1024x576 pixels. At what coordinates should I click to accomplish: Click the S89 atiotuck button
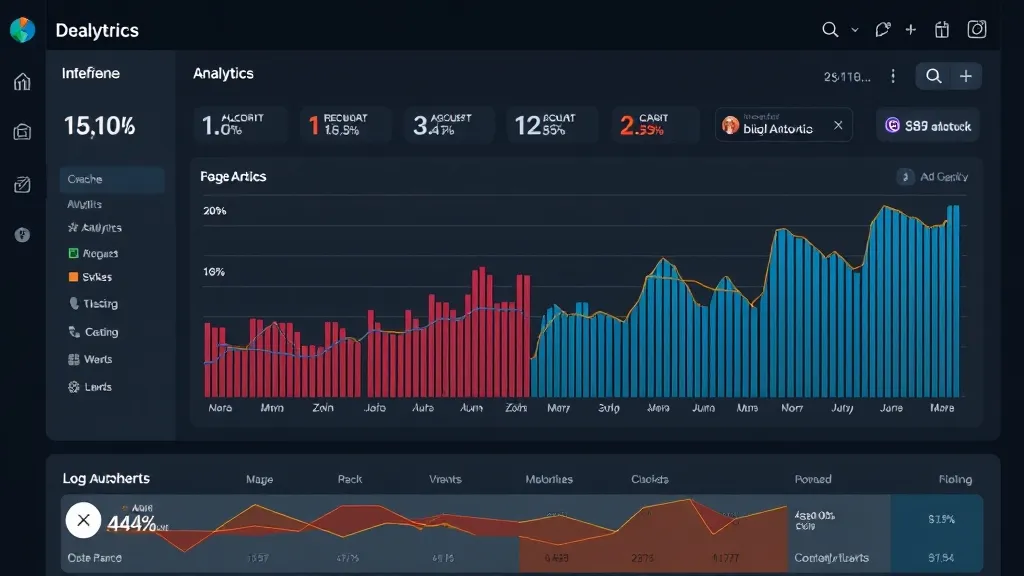click(x=928, y=125)
